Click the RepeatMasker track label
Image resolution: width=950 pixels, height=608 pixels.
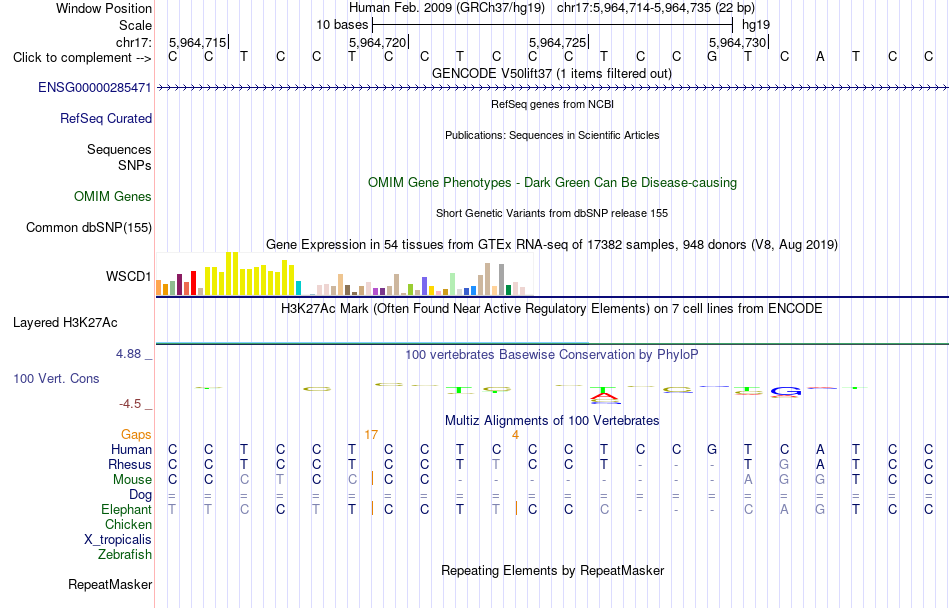click(x=110, y=585)
